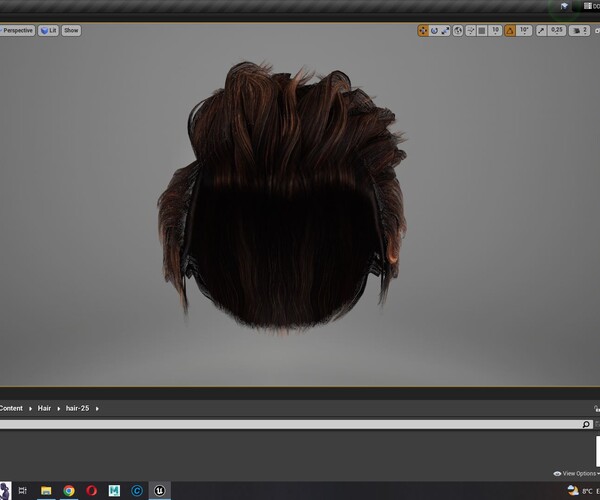Open Maya from the taskbar

114,490
